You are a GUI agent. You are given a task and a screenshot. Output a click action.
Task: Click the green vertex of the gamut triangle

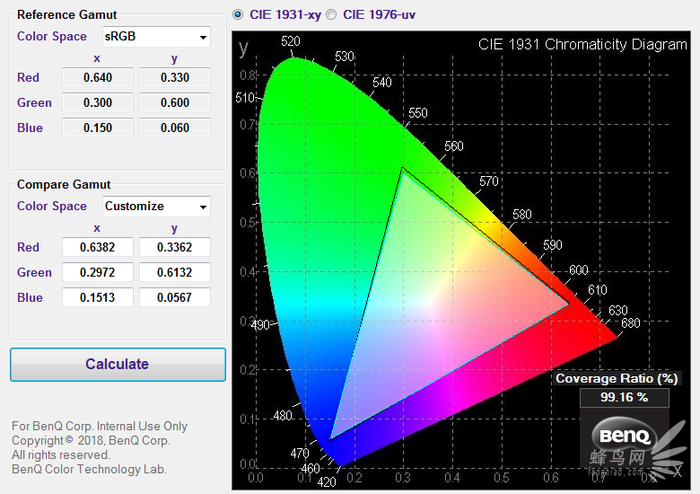tap(402, 168)
